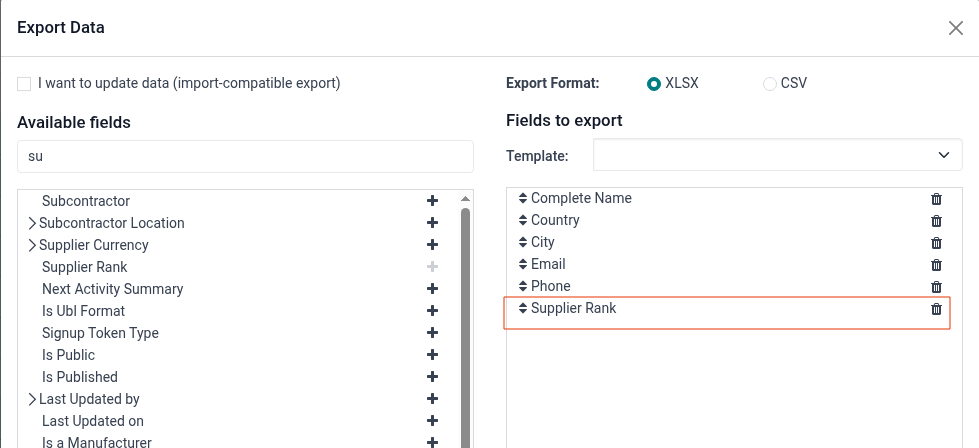
Task: Select the CSV export format
Action: click(x=769, y=84)
